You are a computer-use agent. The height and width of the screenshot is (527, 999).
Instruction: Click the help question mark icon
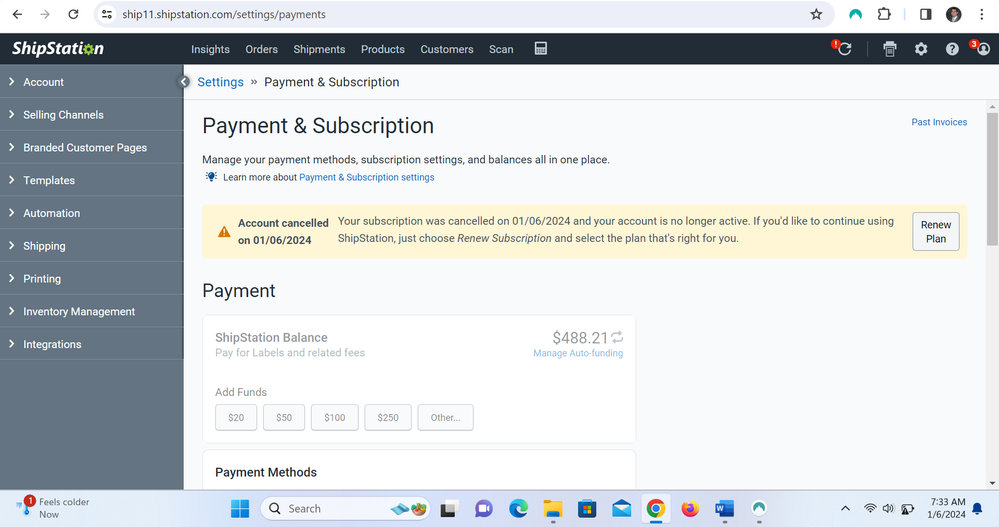coord(952,49)
